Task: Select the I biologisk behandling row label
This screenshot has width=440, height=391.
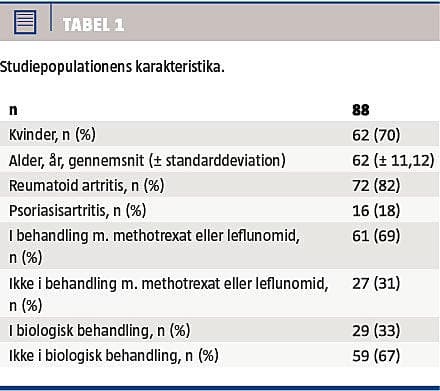Action: (100, 331)
